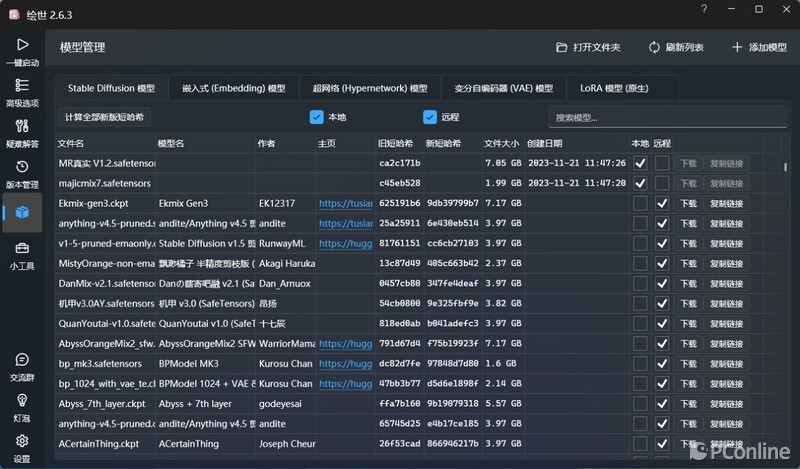The width and height of the screenshot is (800, 469).
Task: Click 下载 for Abyss_7th_layer.ckpt
Action: coord(688,404)
